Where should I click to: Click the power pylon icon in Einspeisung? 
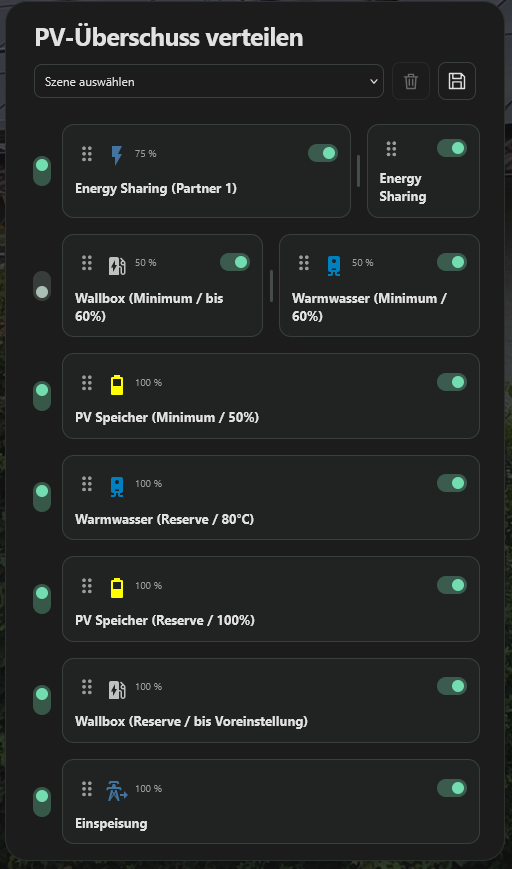point(116,791)
